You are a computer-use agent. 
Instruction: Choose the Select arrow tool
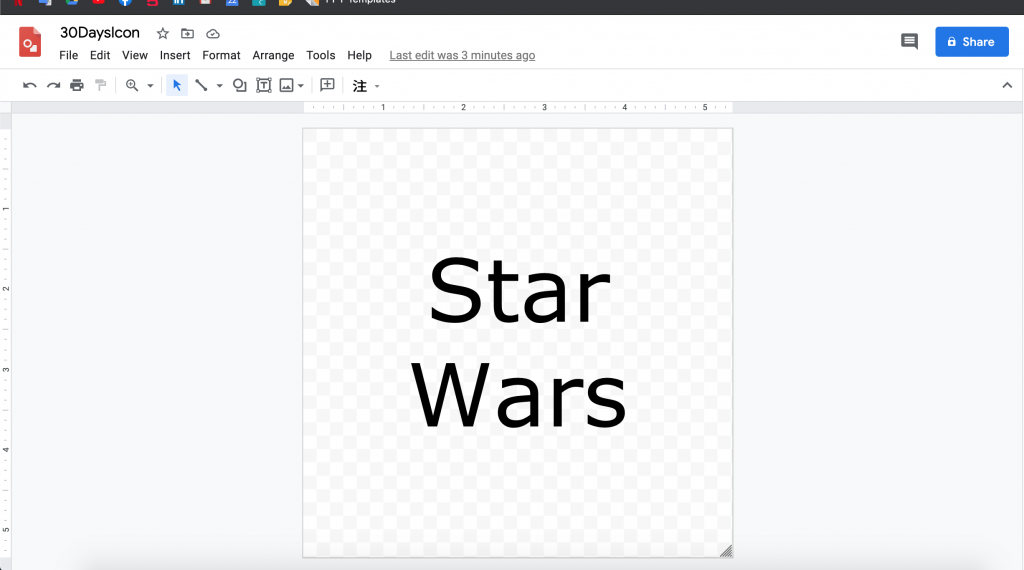click(176, 86)
